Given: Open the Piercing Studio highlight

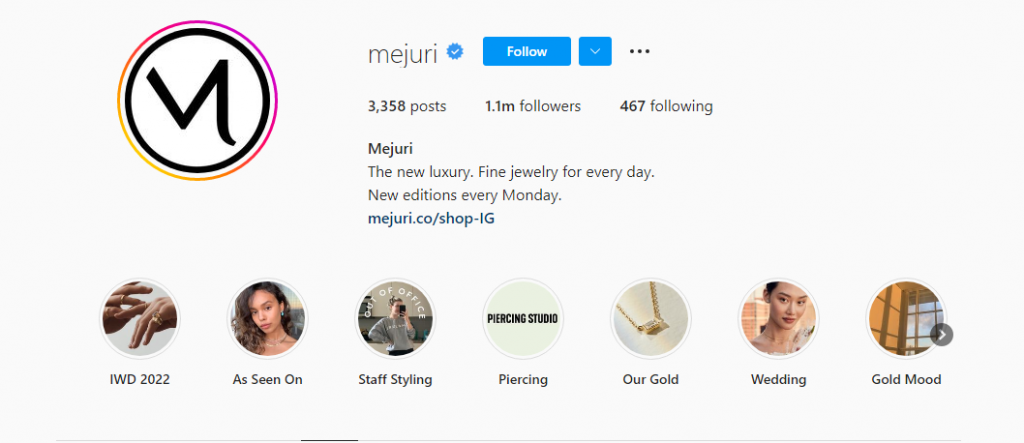Looking at the screenshot, I should (523, 319).
